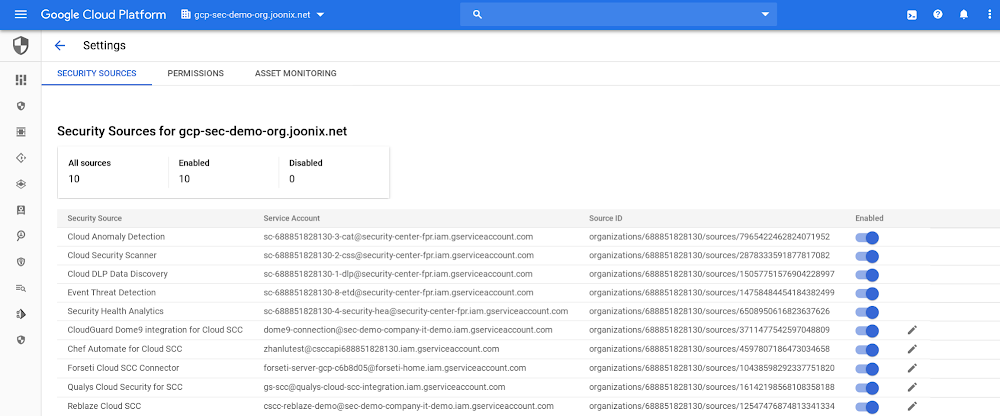Click inside the top search field

619,15
